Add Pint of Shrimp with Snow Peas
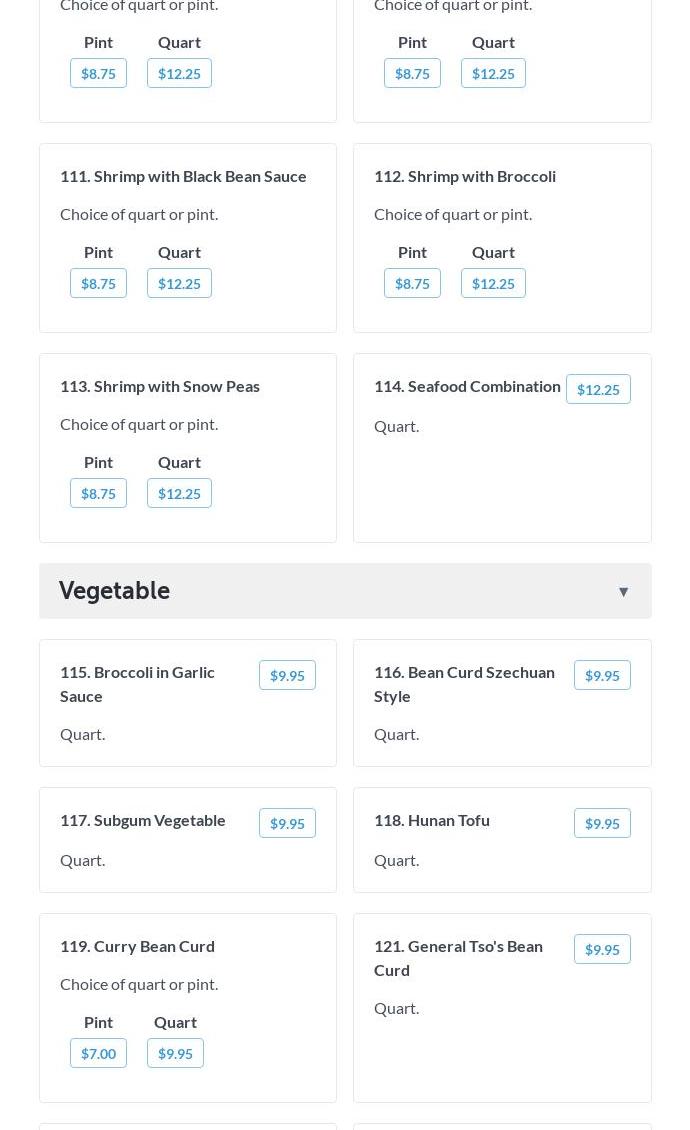 point(98,494)
